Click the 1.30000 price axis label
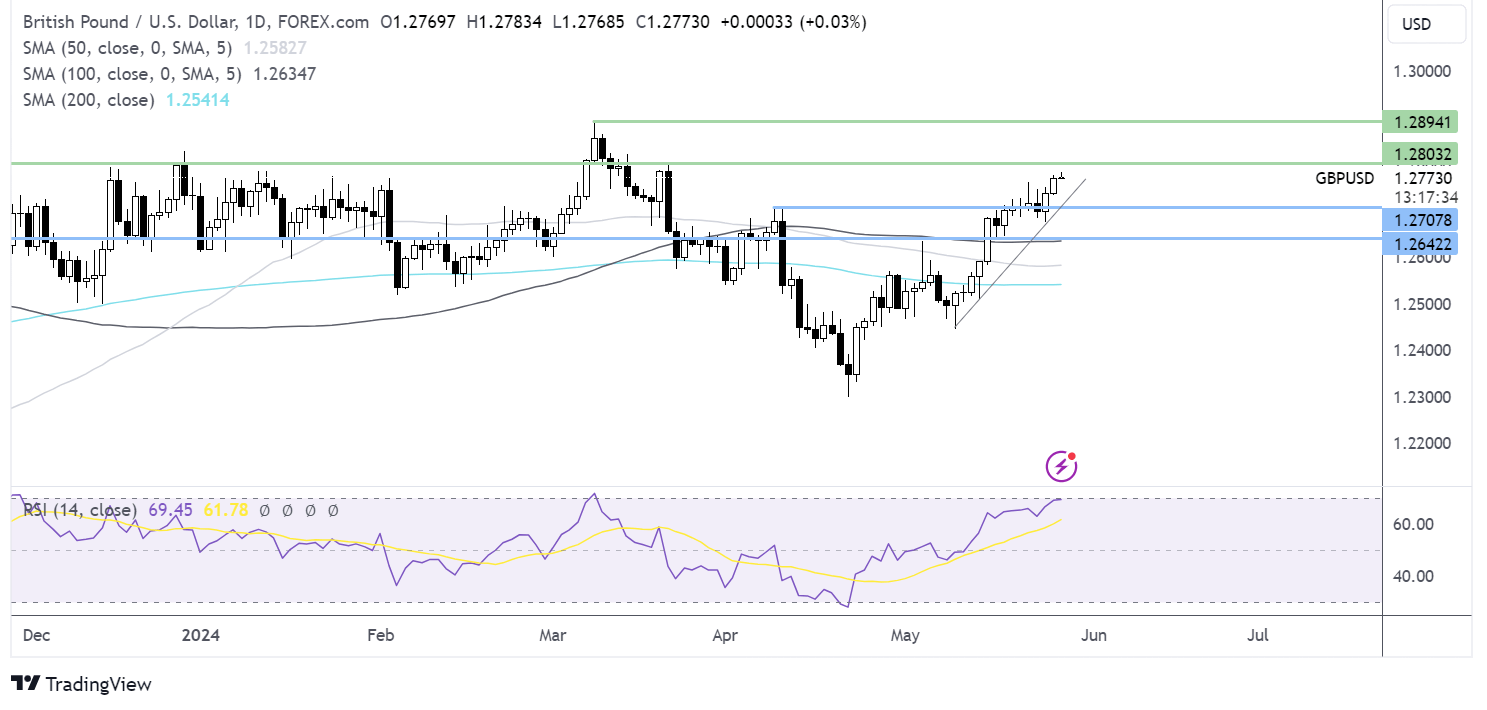This screenshot has width=1487, height=710. (1421, 72)
